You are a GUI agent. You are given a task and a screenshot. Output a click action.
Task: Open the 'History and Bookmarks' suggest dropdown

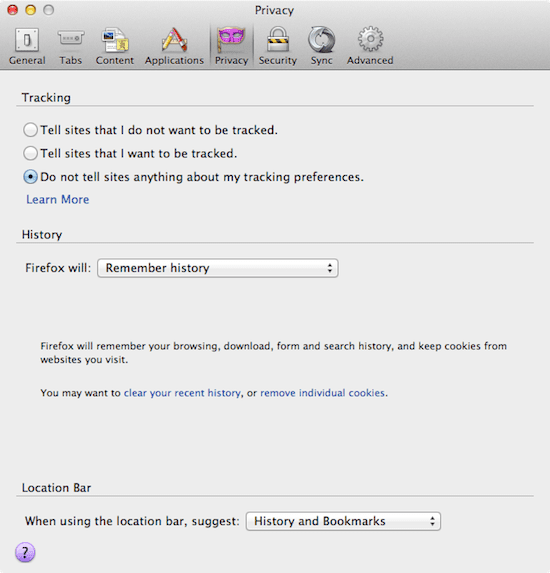click(x=343, y=521)
